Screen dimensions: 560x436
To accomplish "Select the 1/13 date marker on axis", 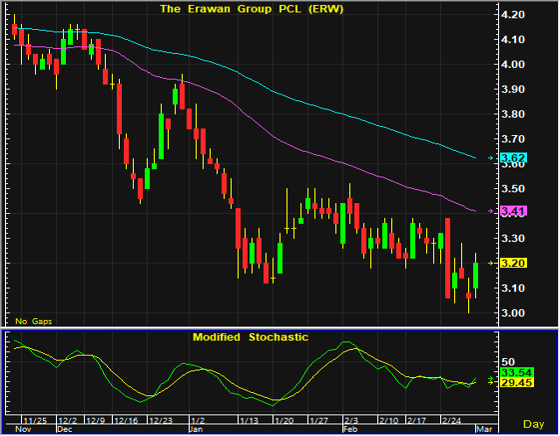I will point(249,420).
